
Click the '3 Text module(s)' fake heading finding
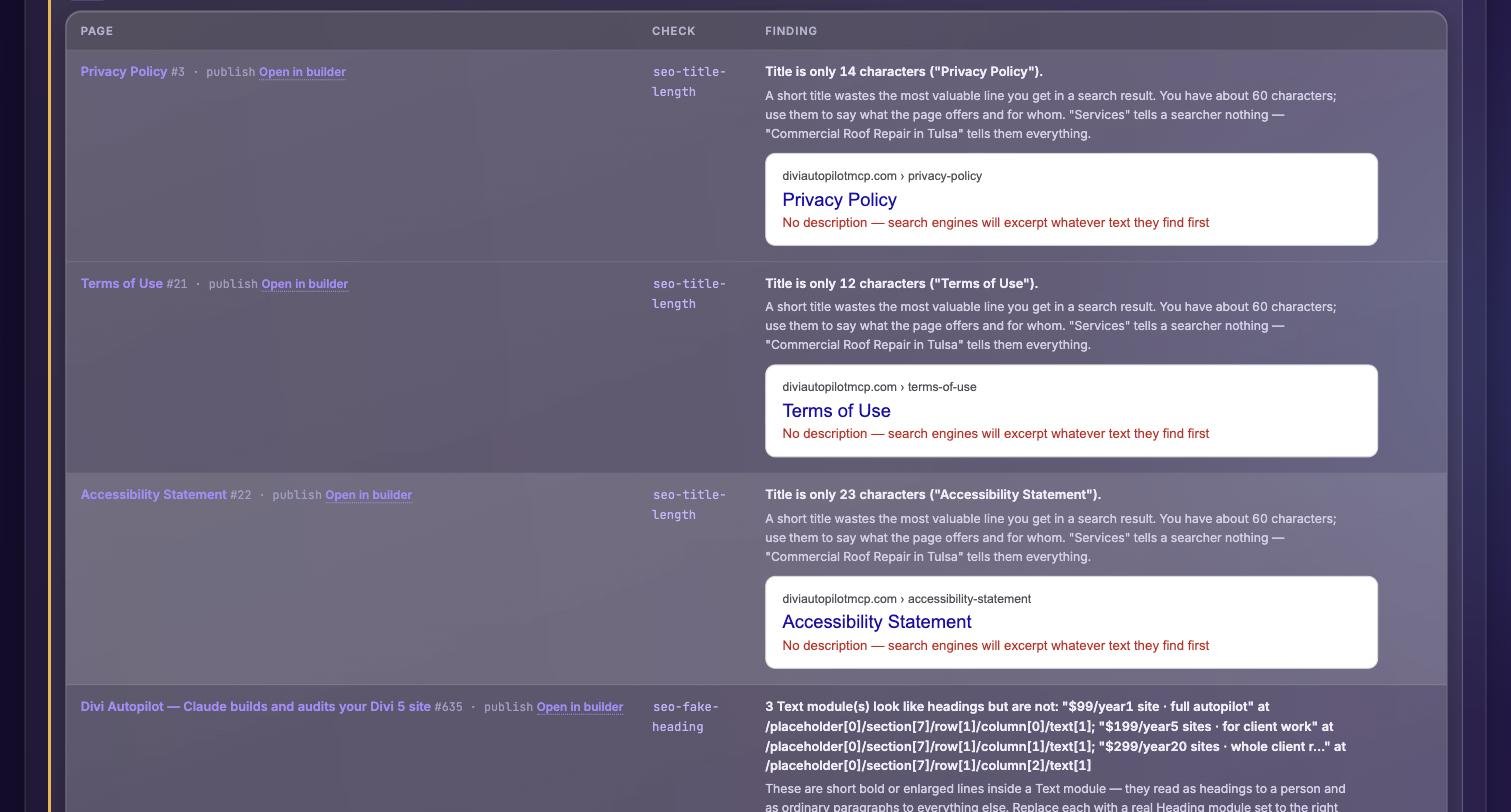tap(1055, 736)
